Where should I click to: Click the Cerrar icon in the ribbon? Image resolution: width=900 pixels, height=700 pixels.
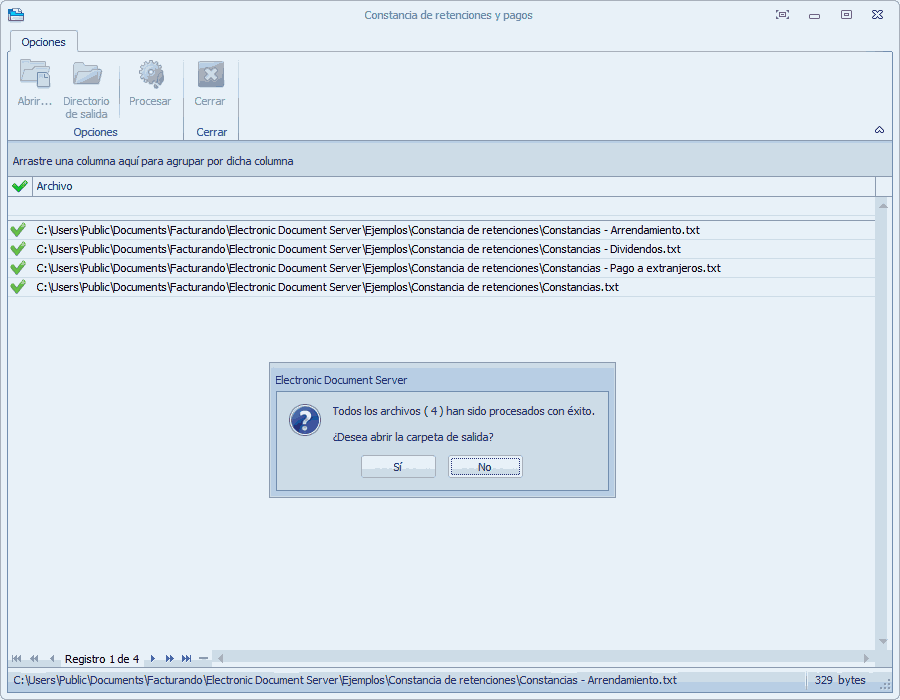210,76
